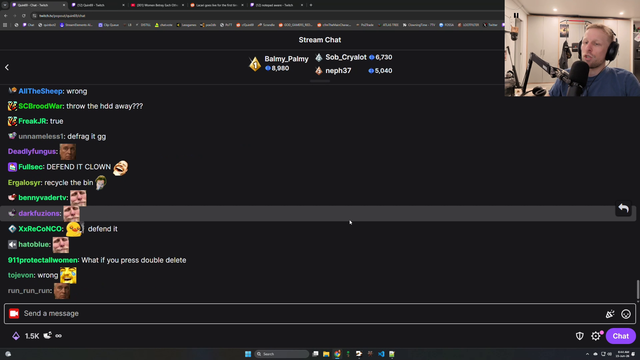Expand leaderboard via the small drag handle
The height and width of the screenshot is (360, 640).
pyautogui.click(x=320, y=81)
